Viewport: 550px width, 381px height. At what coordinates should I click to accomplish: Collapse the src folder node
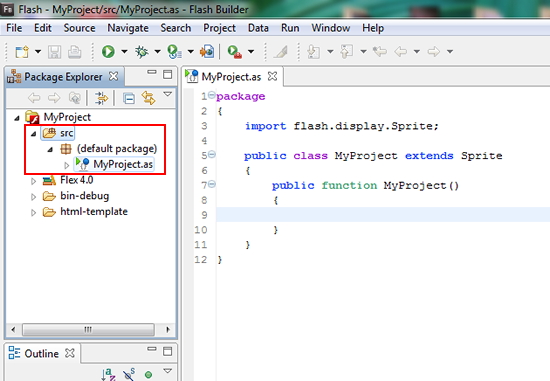pos(33,134)
